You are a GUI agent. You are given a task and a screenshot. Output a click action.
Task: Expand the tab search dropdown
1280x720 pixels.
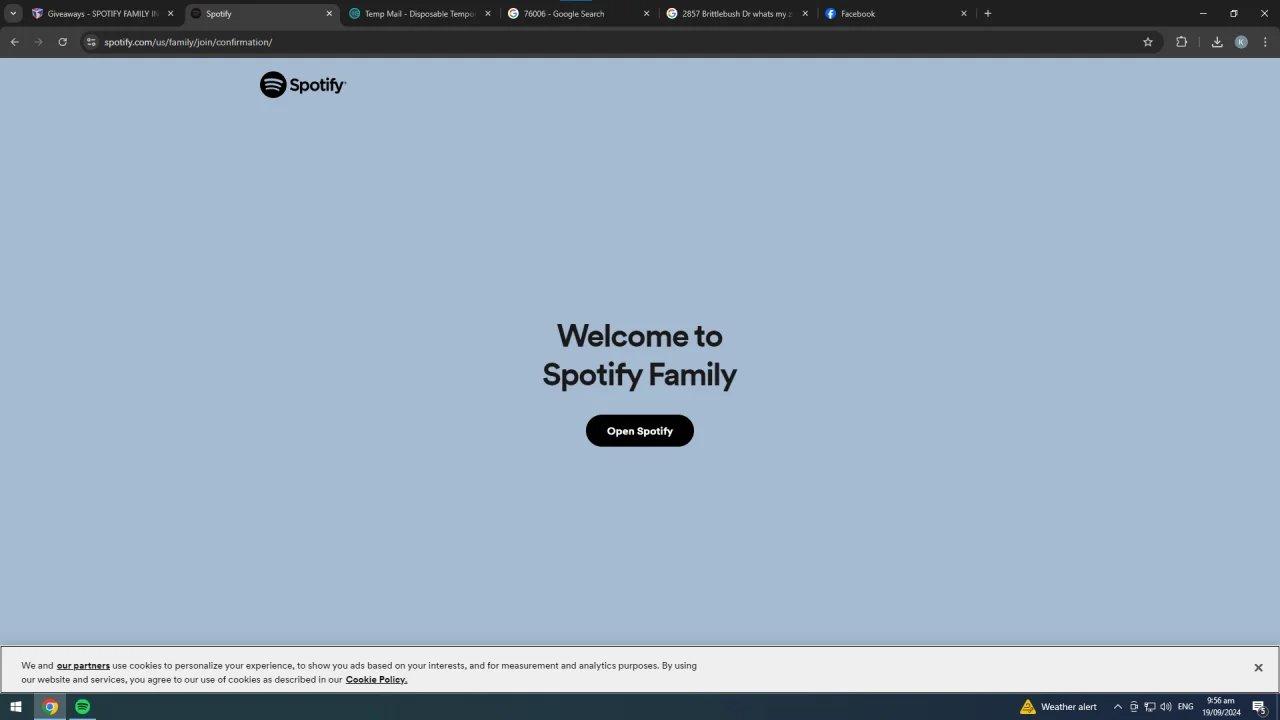click(13, 14)
